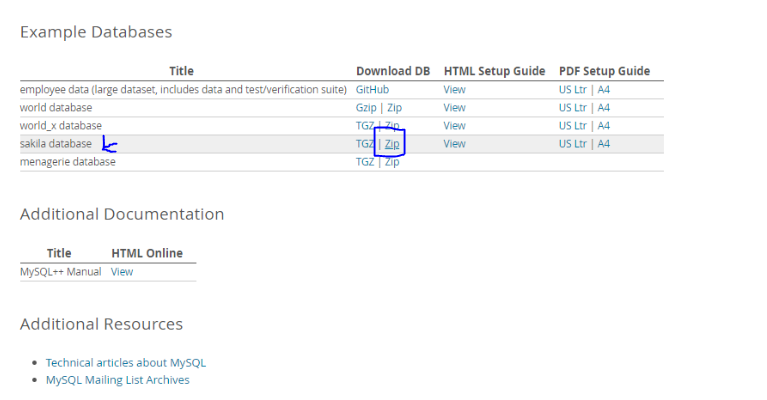Screen dimensions: 767x400
Task: Click the 'PDF Setup Guide' column header
Action: [605, 71]
